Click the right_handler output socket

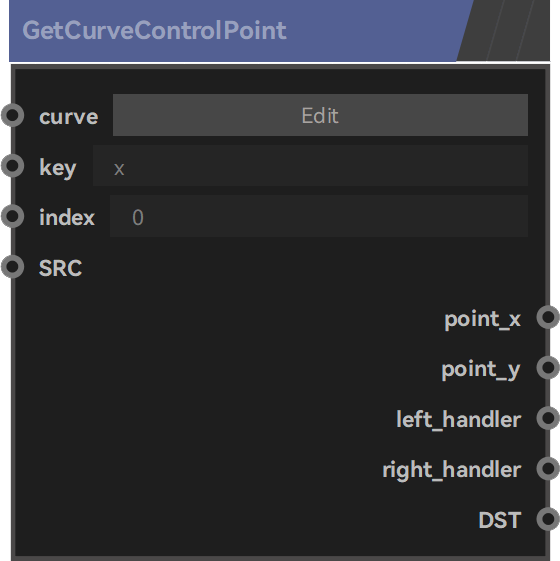pyautogui.click(x=548, y=468)
